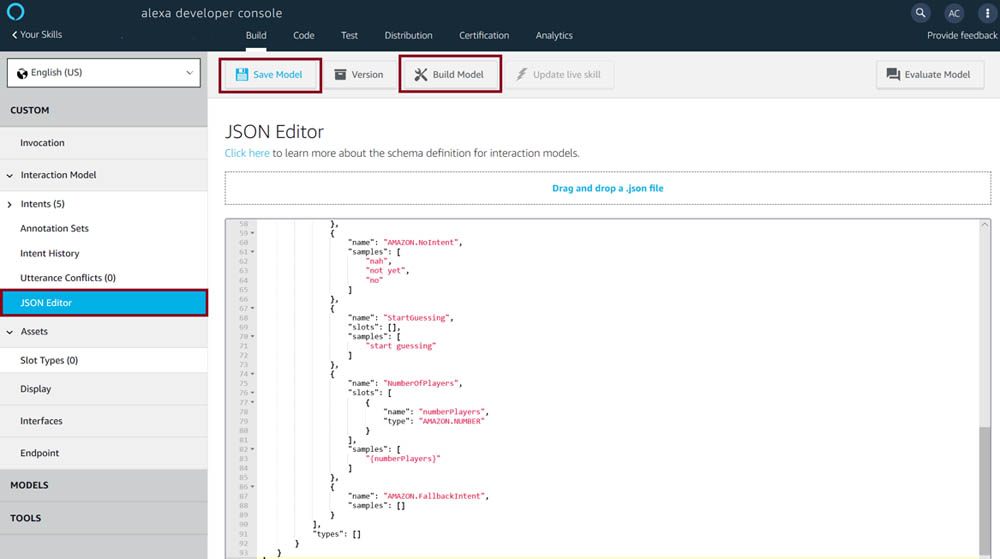Screen dimensions: 1000x559
Task: Switch to the Test tab
Action: (x=349, y=36)
